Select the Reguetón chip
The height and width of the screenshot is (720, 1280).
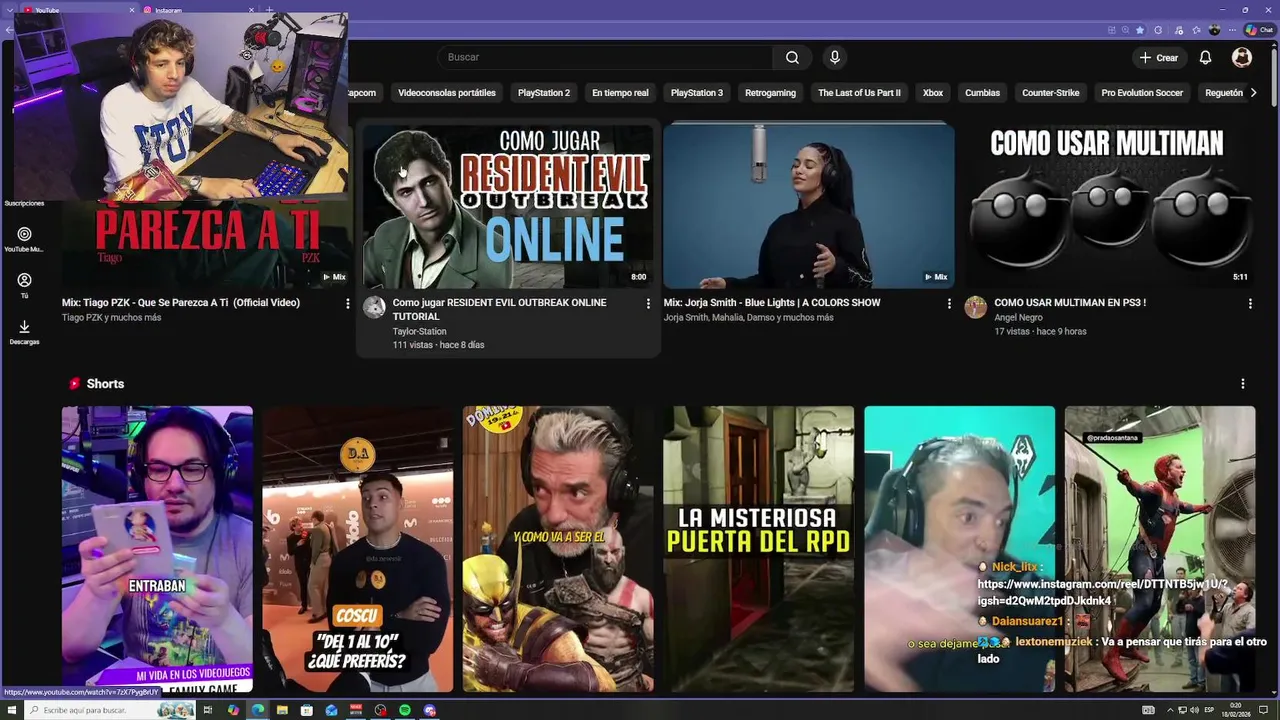[x=1222, y=93]
